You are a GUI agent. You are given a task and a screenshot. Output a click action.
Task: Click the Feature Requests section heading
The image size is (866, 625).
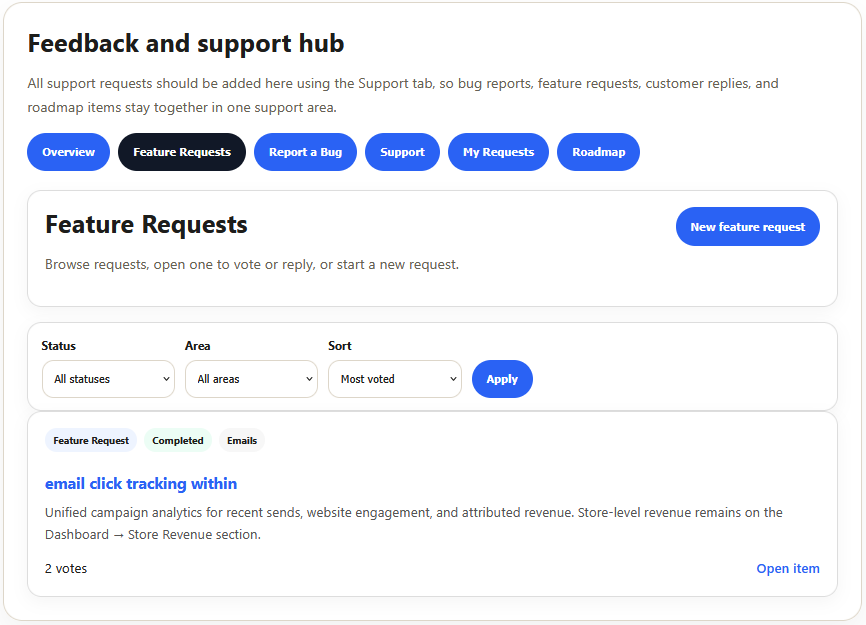pos(146,225)
